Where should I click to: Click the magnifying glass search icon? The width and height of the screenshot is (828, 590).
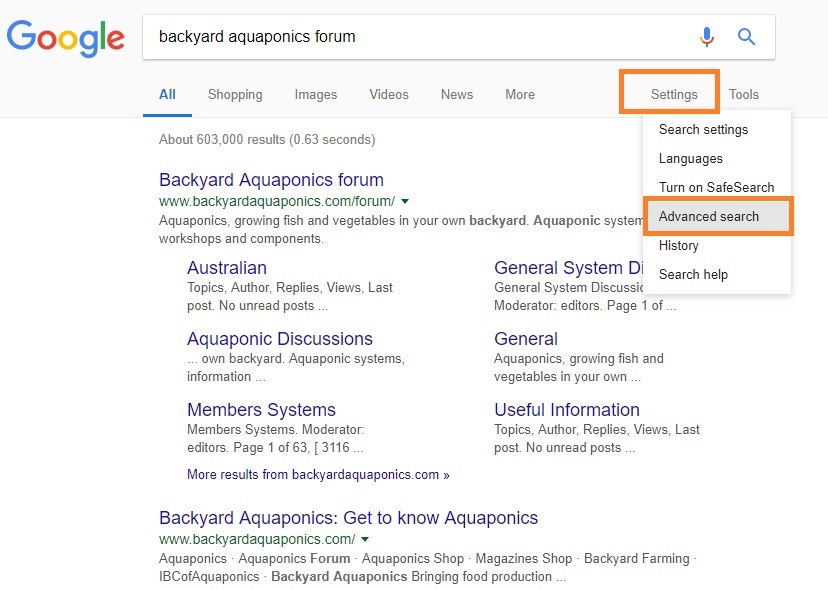pyautogui.click(x=746, y=36)
